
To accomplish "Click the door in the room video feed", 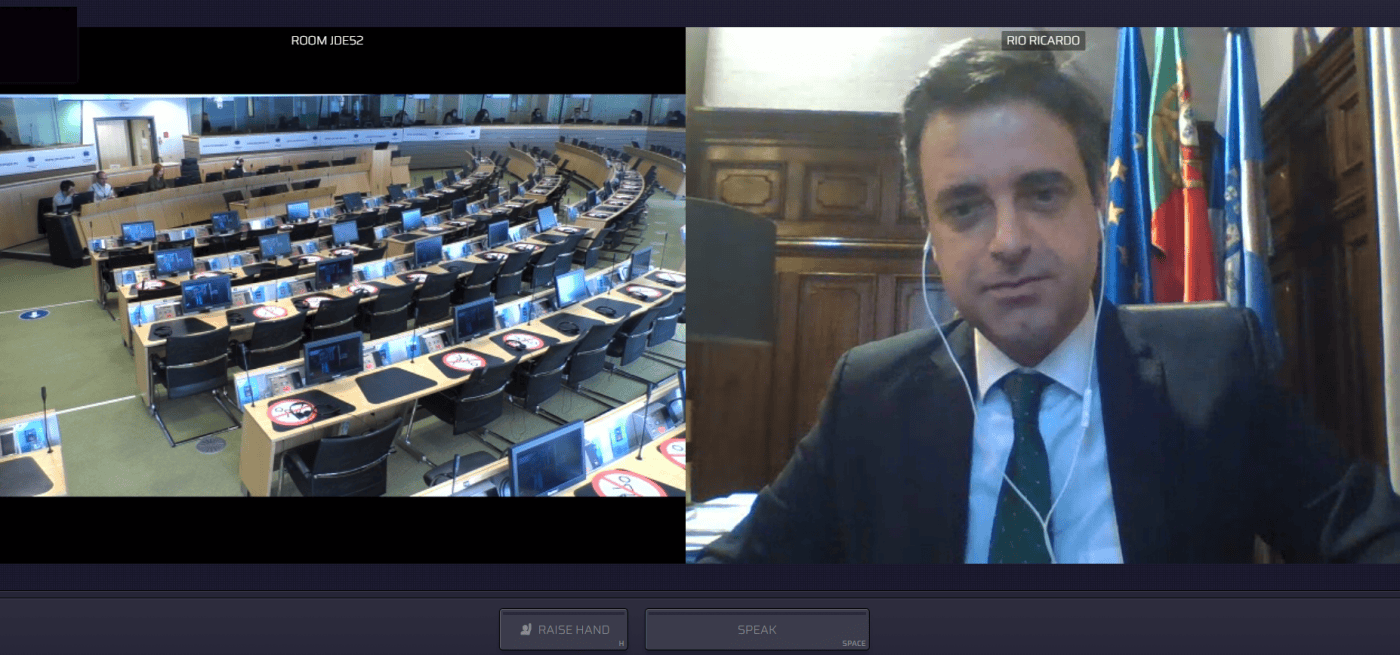I will 113,143.
